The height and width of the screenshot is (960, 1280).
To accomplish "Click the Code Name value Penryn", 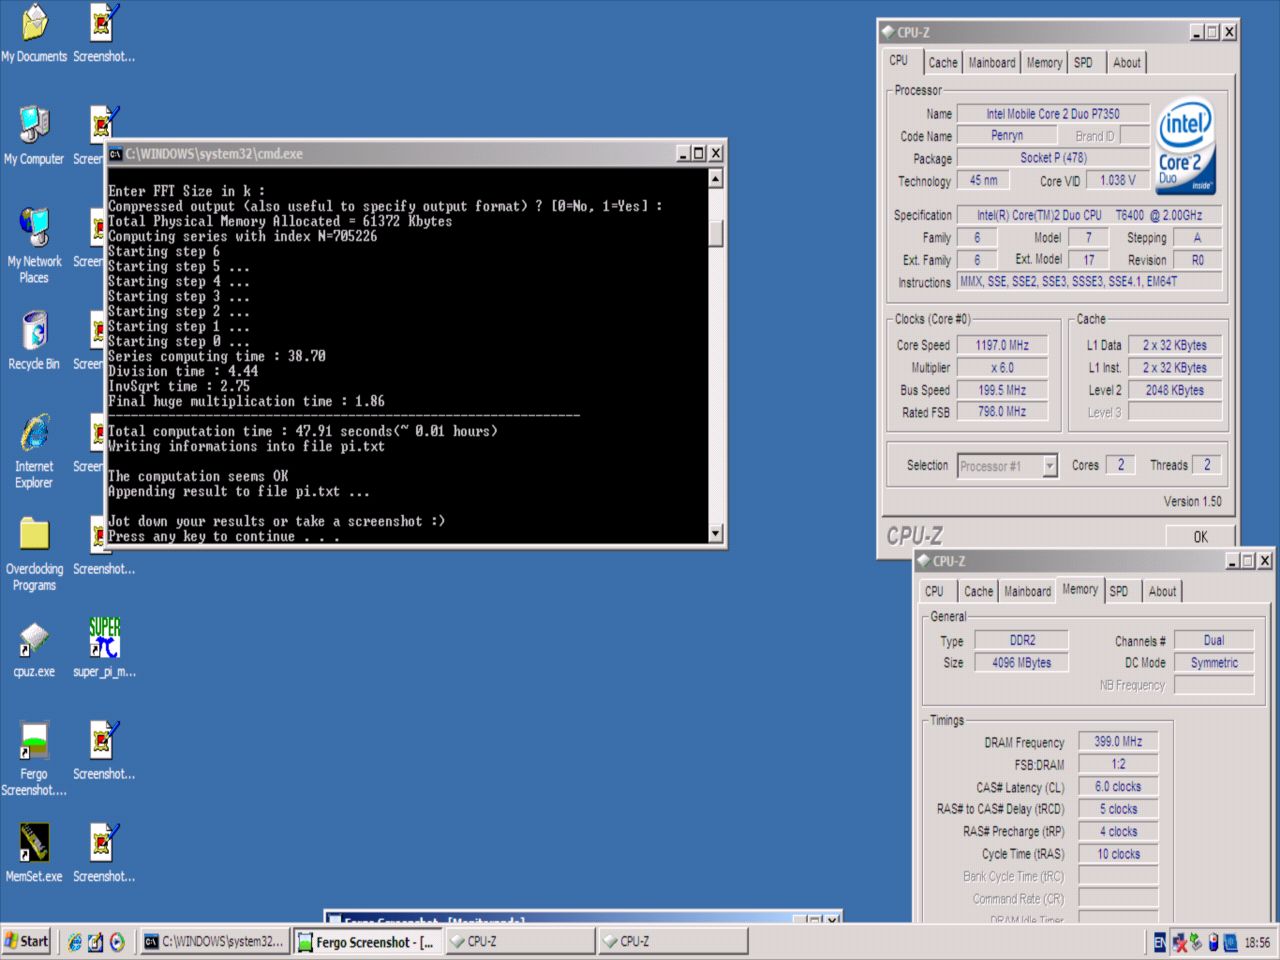I will (x=1007, y=136).
